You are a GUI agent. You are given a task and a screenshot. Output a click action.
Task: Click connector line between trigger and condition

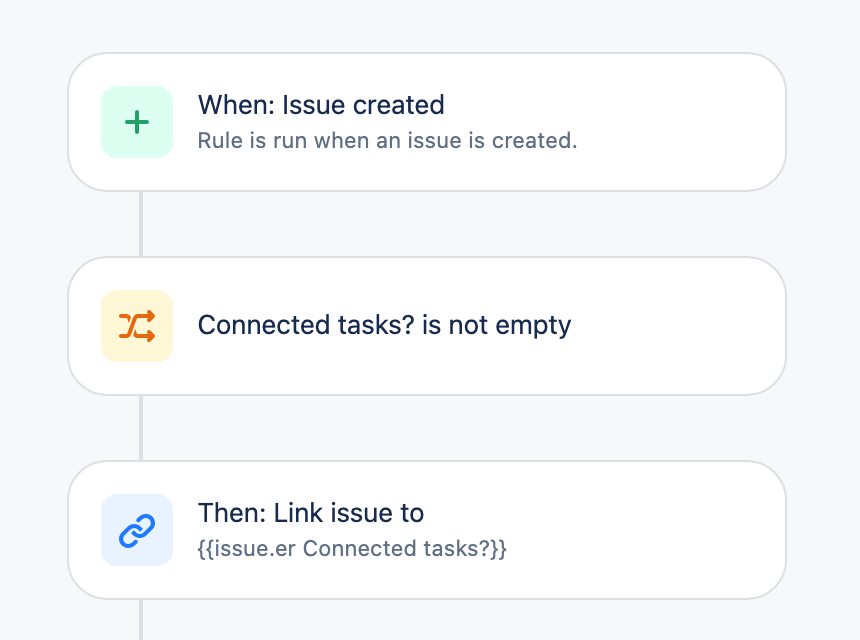141,224
